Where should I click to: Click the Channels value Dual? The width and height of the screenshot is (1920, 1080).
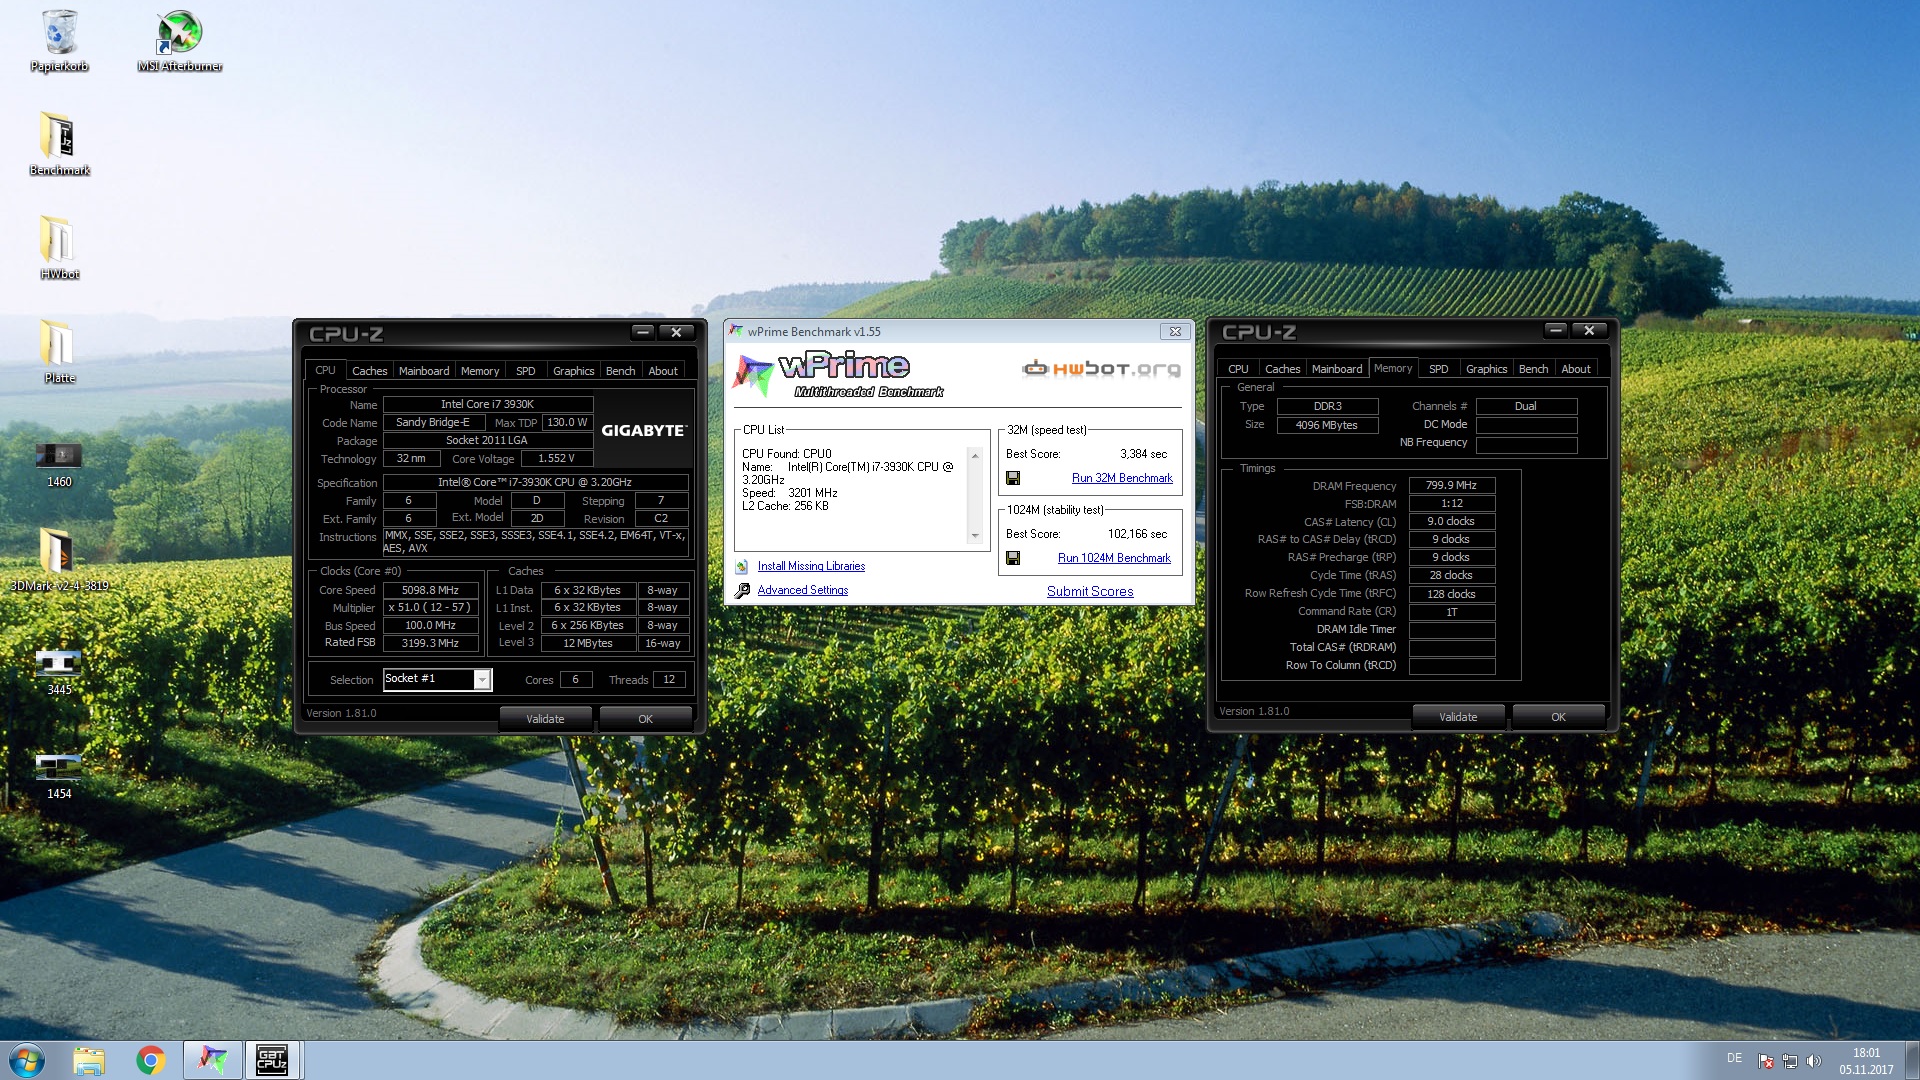1526,406
